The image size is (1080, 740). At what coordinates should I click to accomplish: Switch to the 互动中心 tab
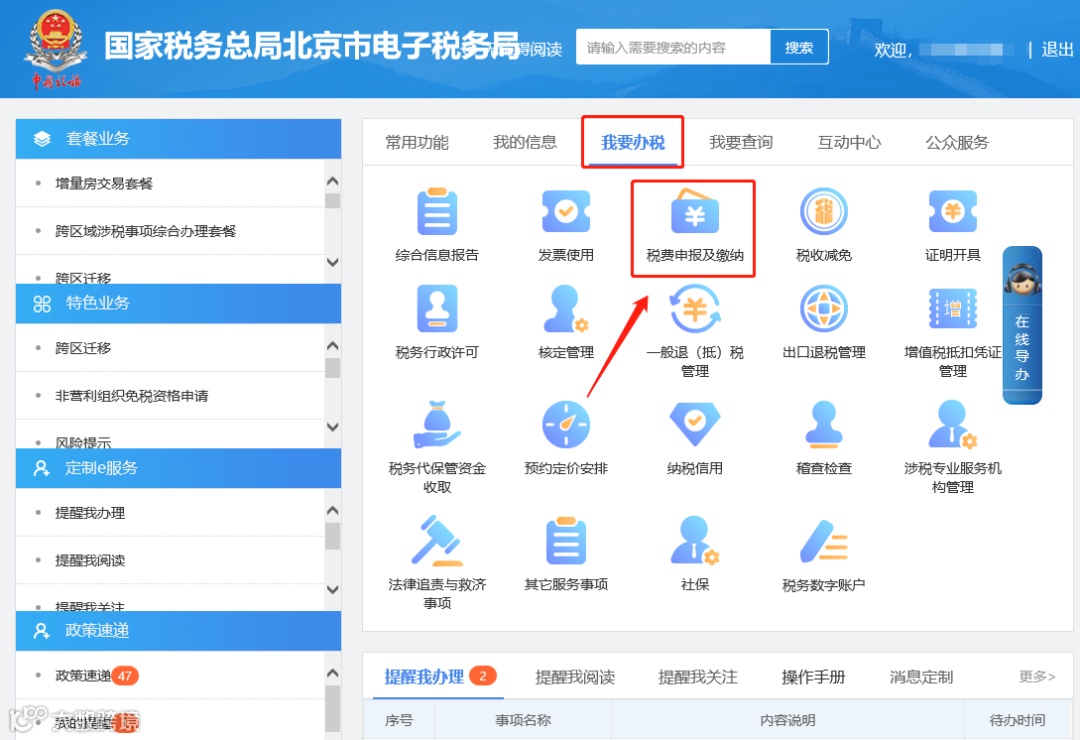point(849,143)
